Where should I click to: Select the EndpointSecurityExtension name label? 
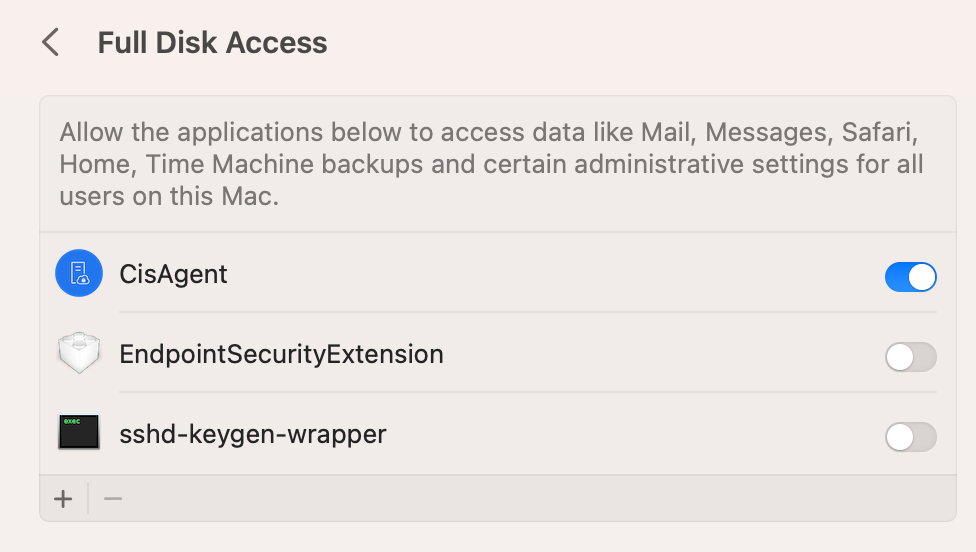pyautogui.click(x=281, y=354)
